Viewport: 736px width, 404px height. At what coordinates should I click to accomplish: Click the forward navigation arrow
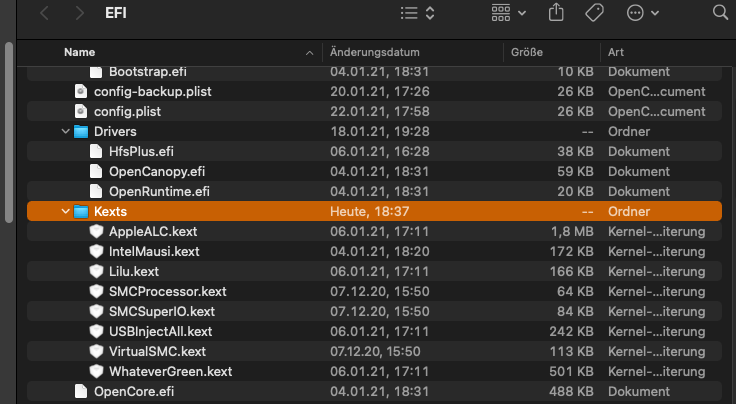[x=80, y=14]
